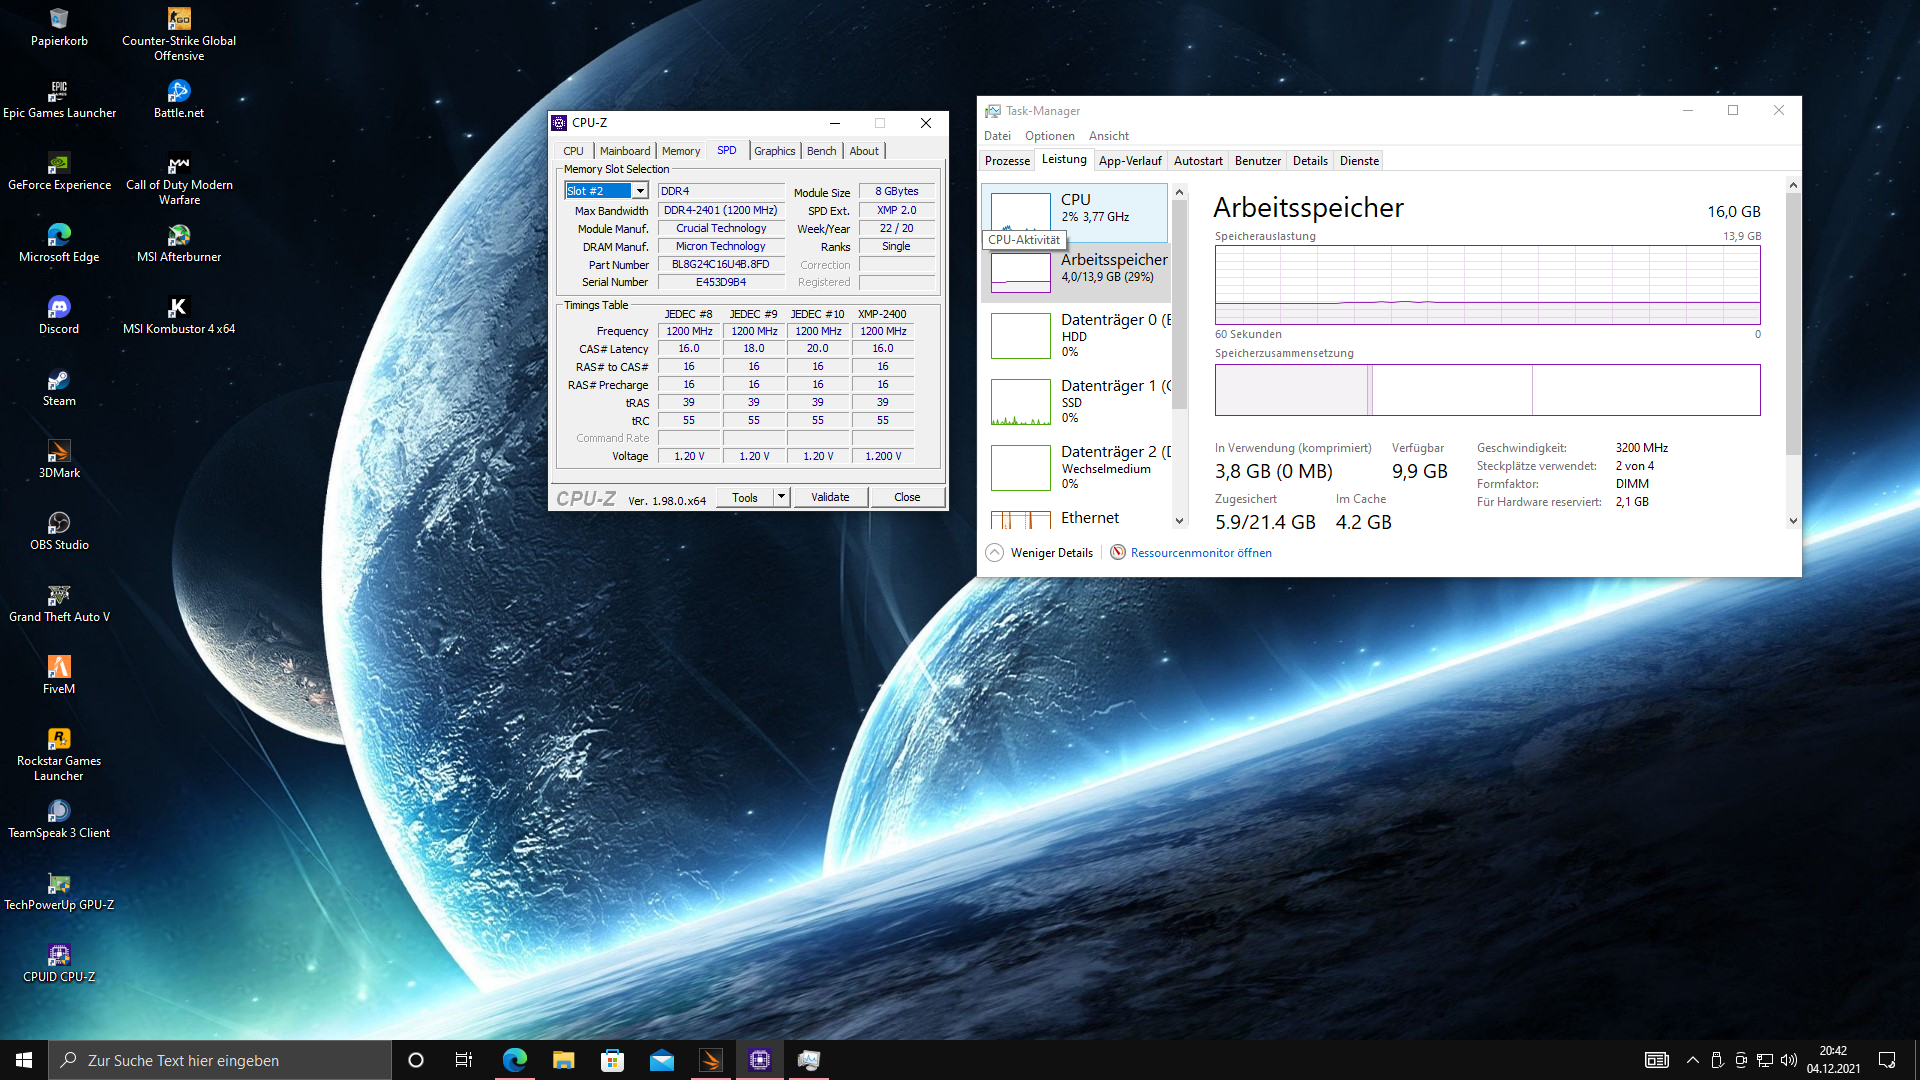Image resolution: width=1920 pixels, height=1080 pixels.
Task: Open File Explorer from the taskbar
Action: [x=563, y=1060]
